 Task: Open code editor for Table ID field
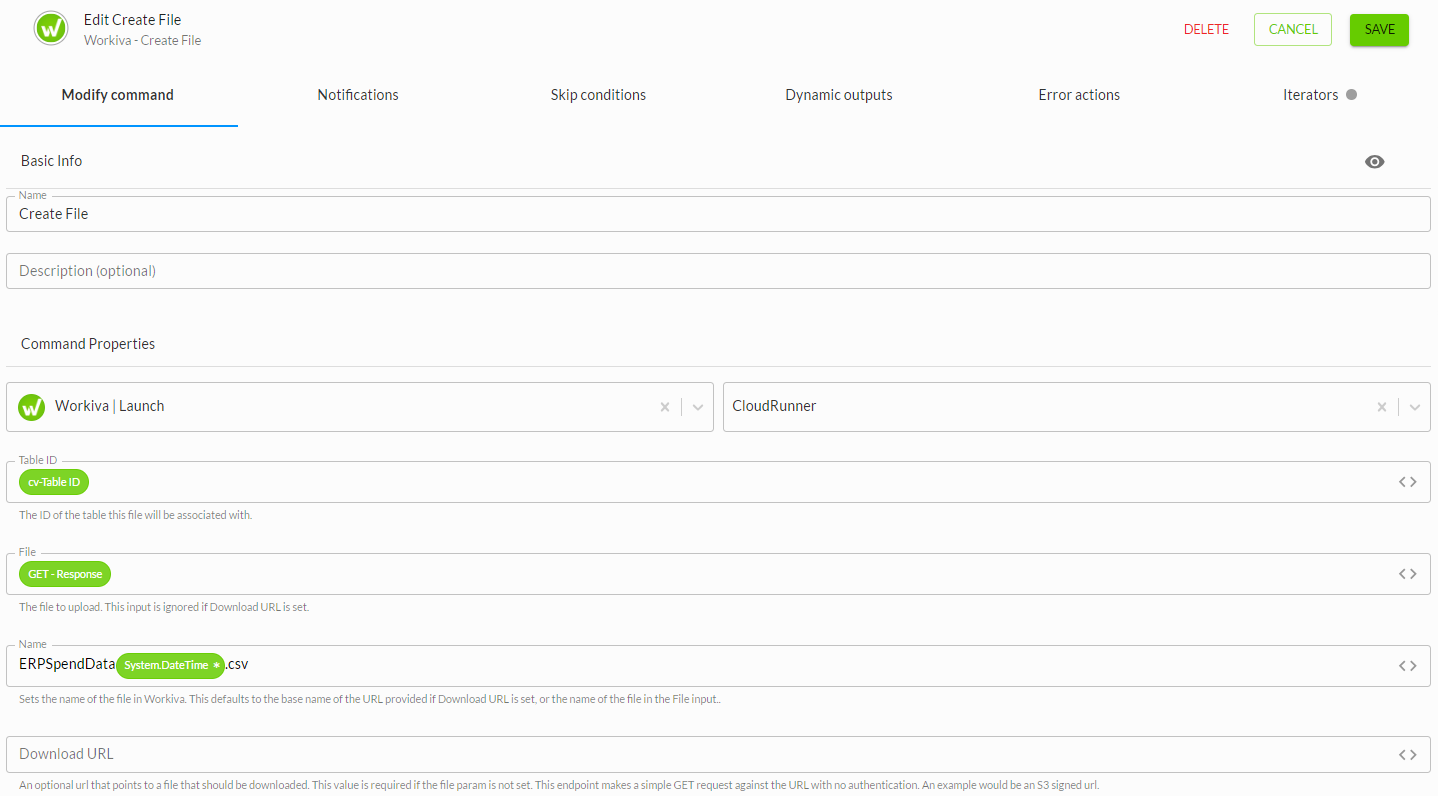tap(1407, 482)
